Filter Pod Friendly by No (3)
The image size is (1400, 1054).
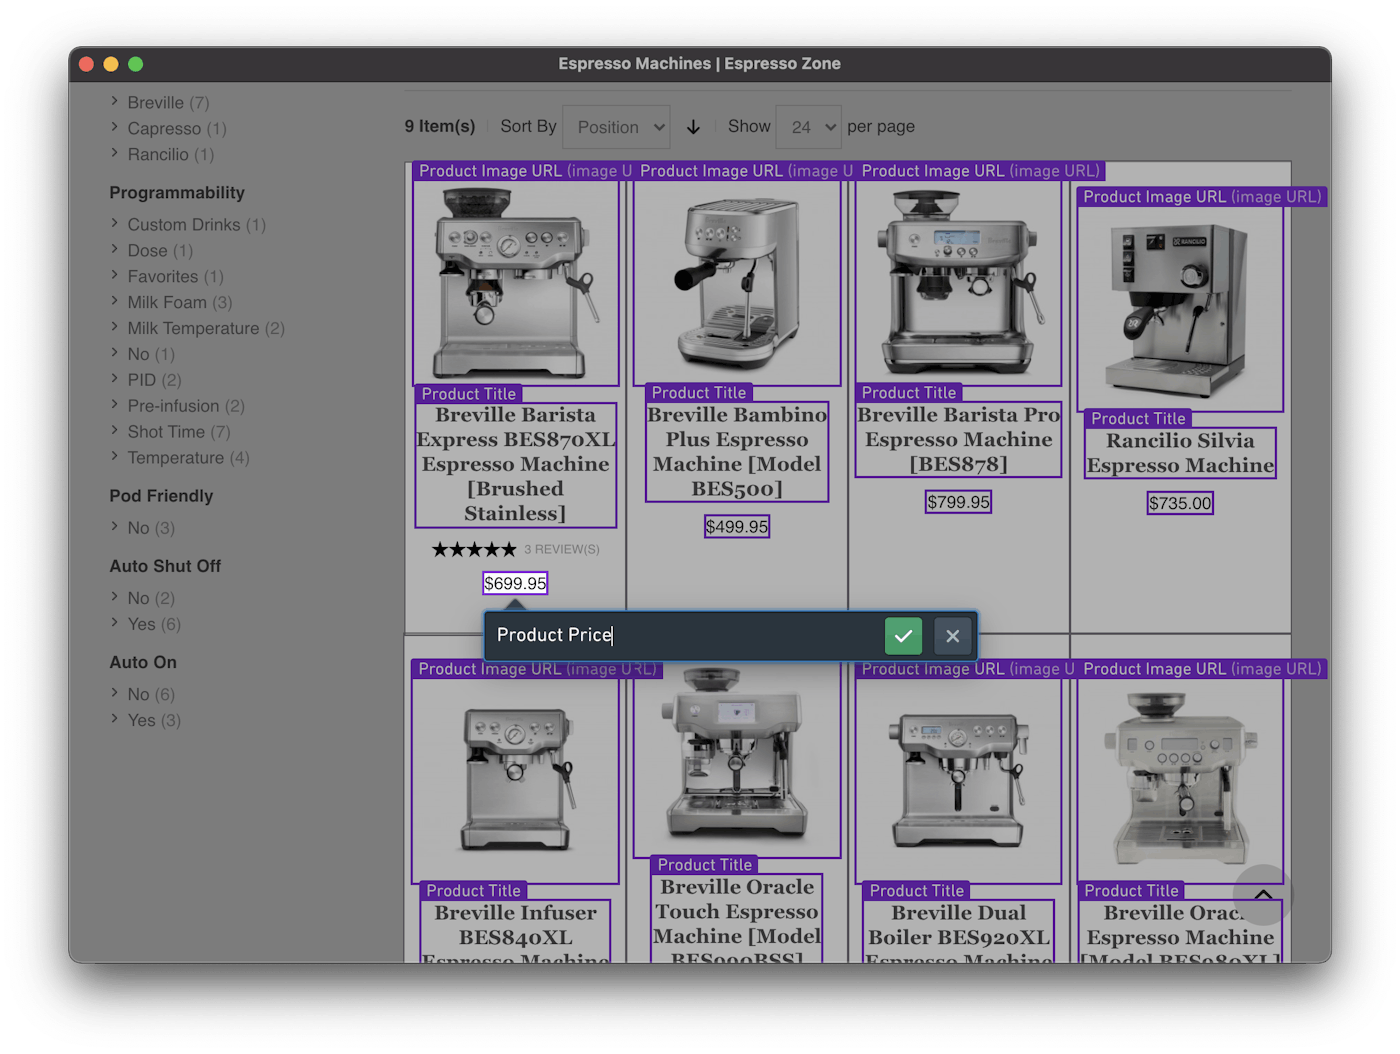click(151, 529)
